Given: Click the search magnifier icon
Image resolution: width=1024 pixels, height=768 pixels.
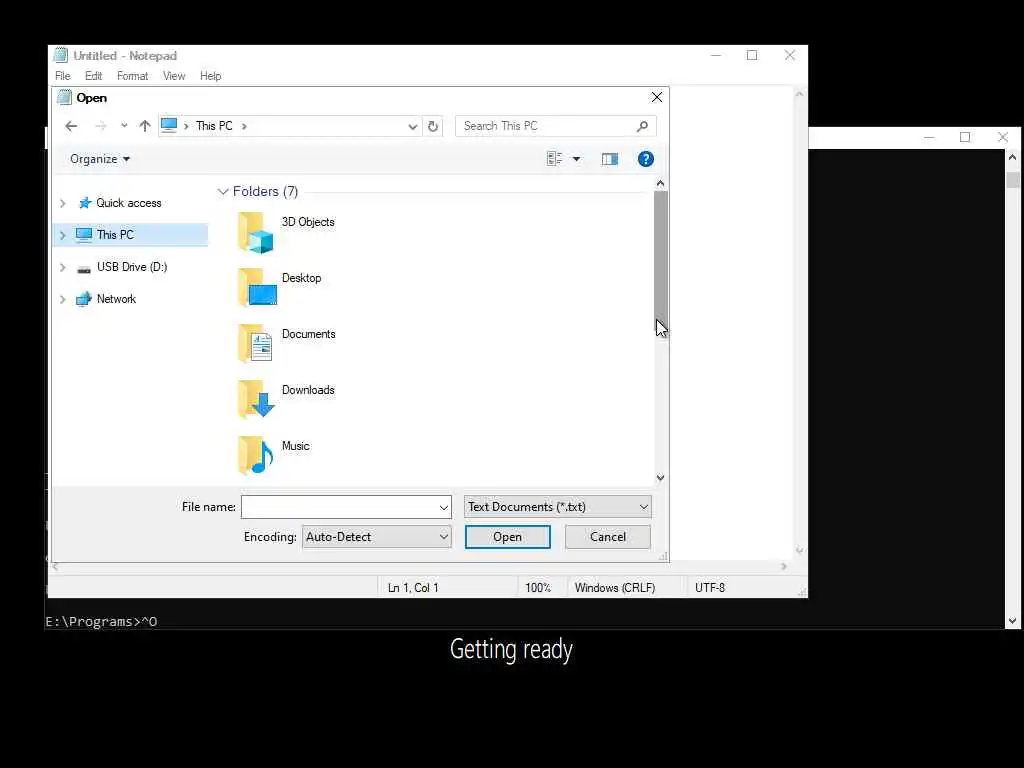Looking at the screenshot, I should pyautogui.click(x=643, y=126).
